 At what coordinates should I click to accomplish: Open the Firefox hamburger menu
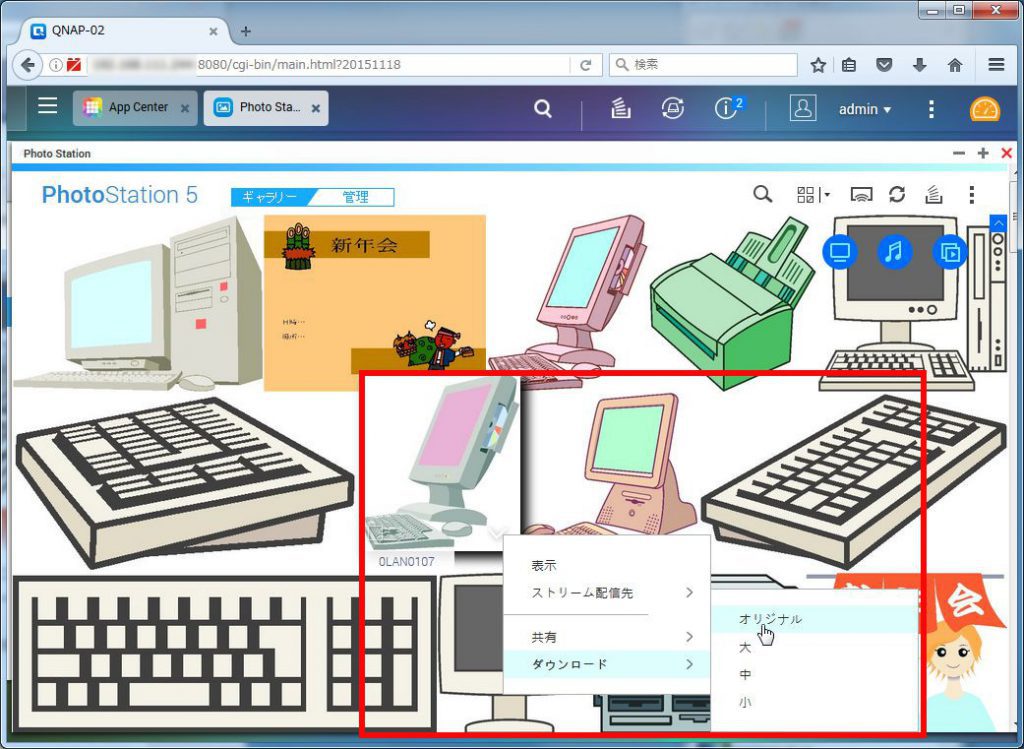tap(996, 65)
